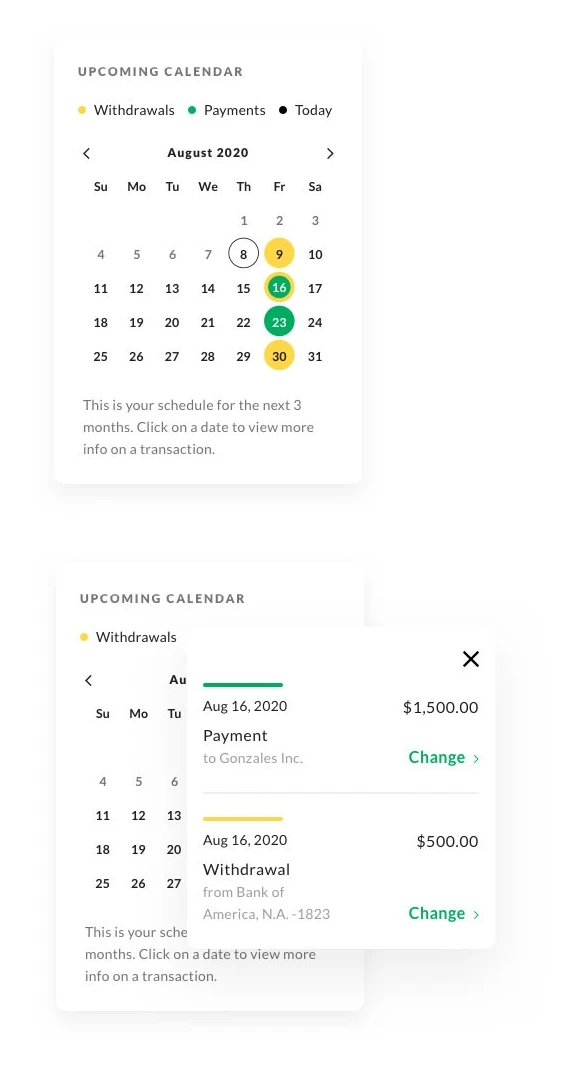577x1091 pixels.
Task: Click the UPCOMING CALENDAR heading
Action: pyautogui.click(x=160, y=71)
